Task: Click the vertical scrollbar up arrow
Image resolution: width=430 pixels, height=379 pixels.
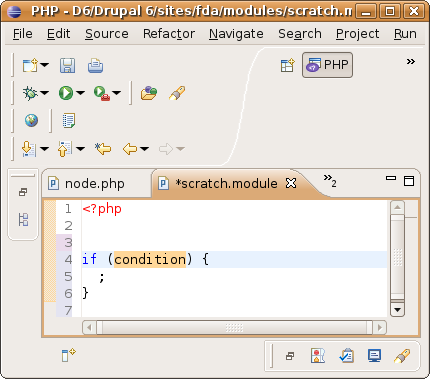Action: pyautogui.click(x=397, y=208)
